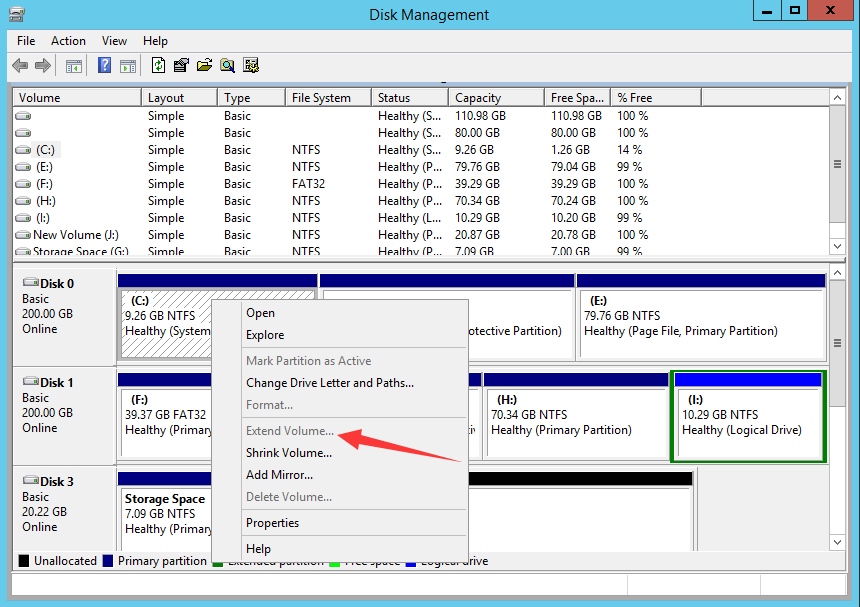Select Change Drive Letter and Paths option
This screenshot has width=860, height=607.
coord(329,383)
